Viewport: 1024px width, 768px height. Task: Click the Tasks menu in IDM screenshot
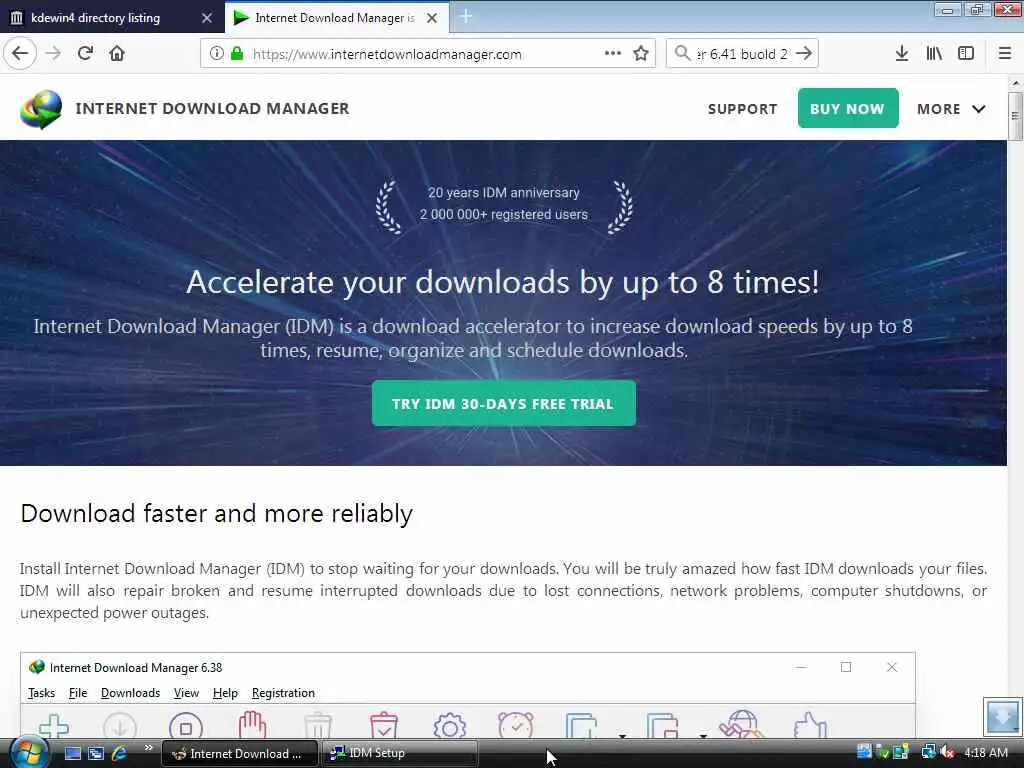(x=41, y=693)
